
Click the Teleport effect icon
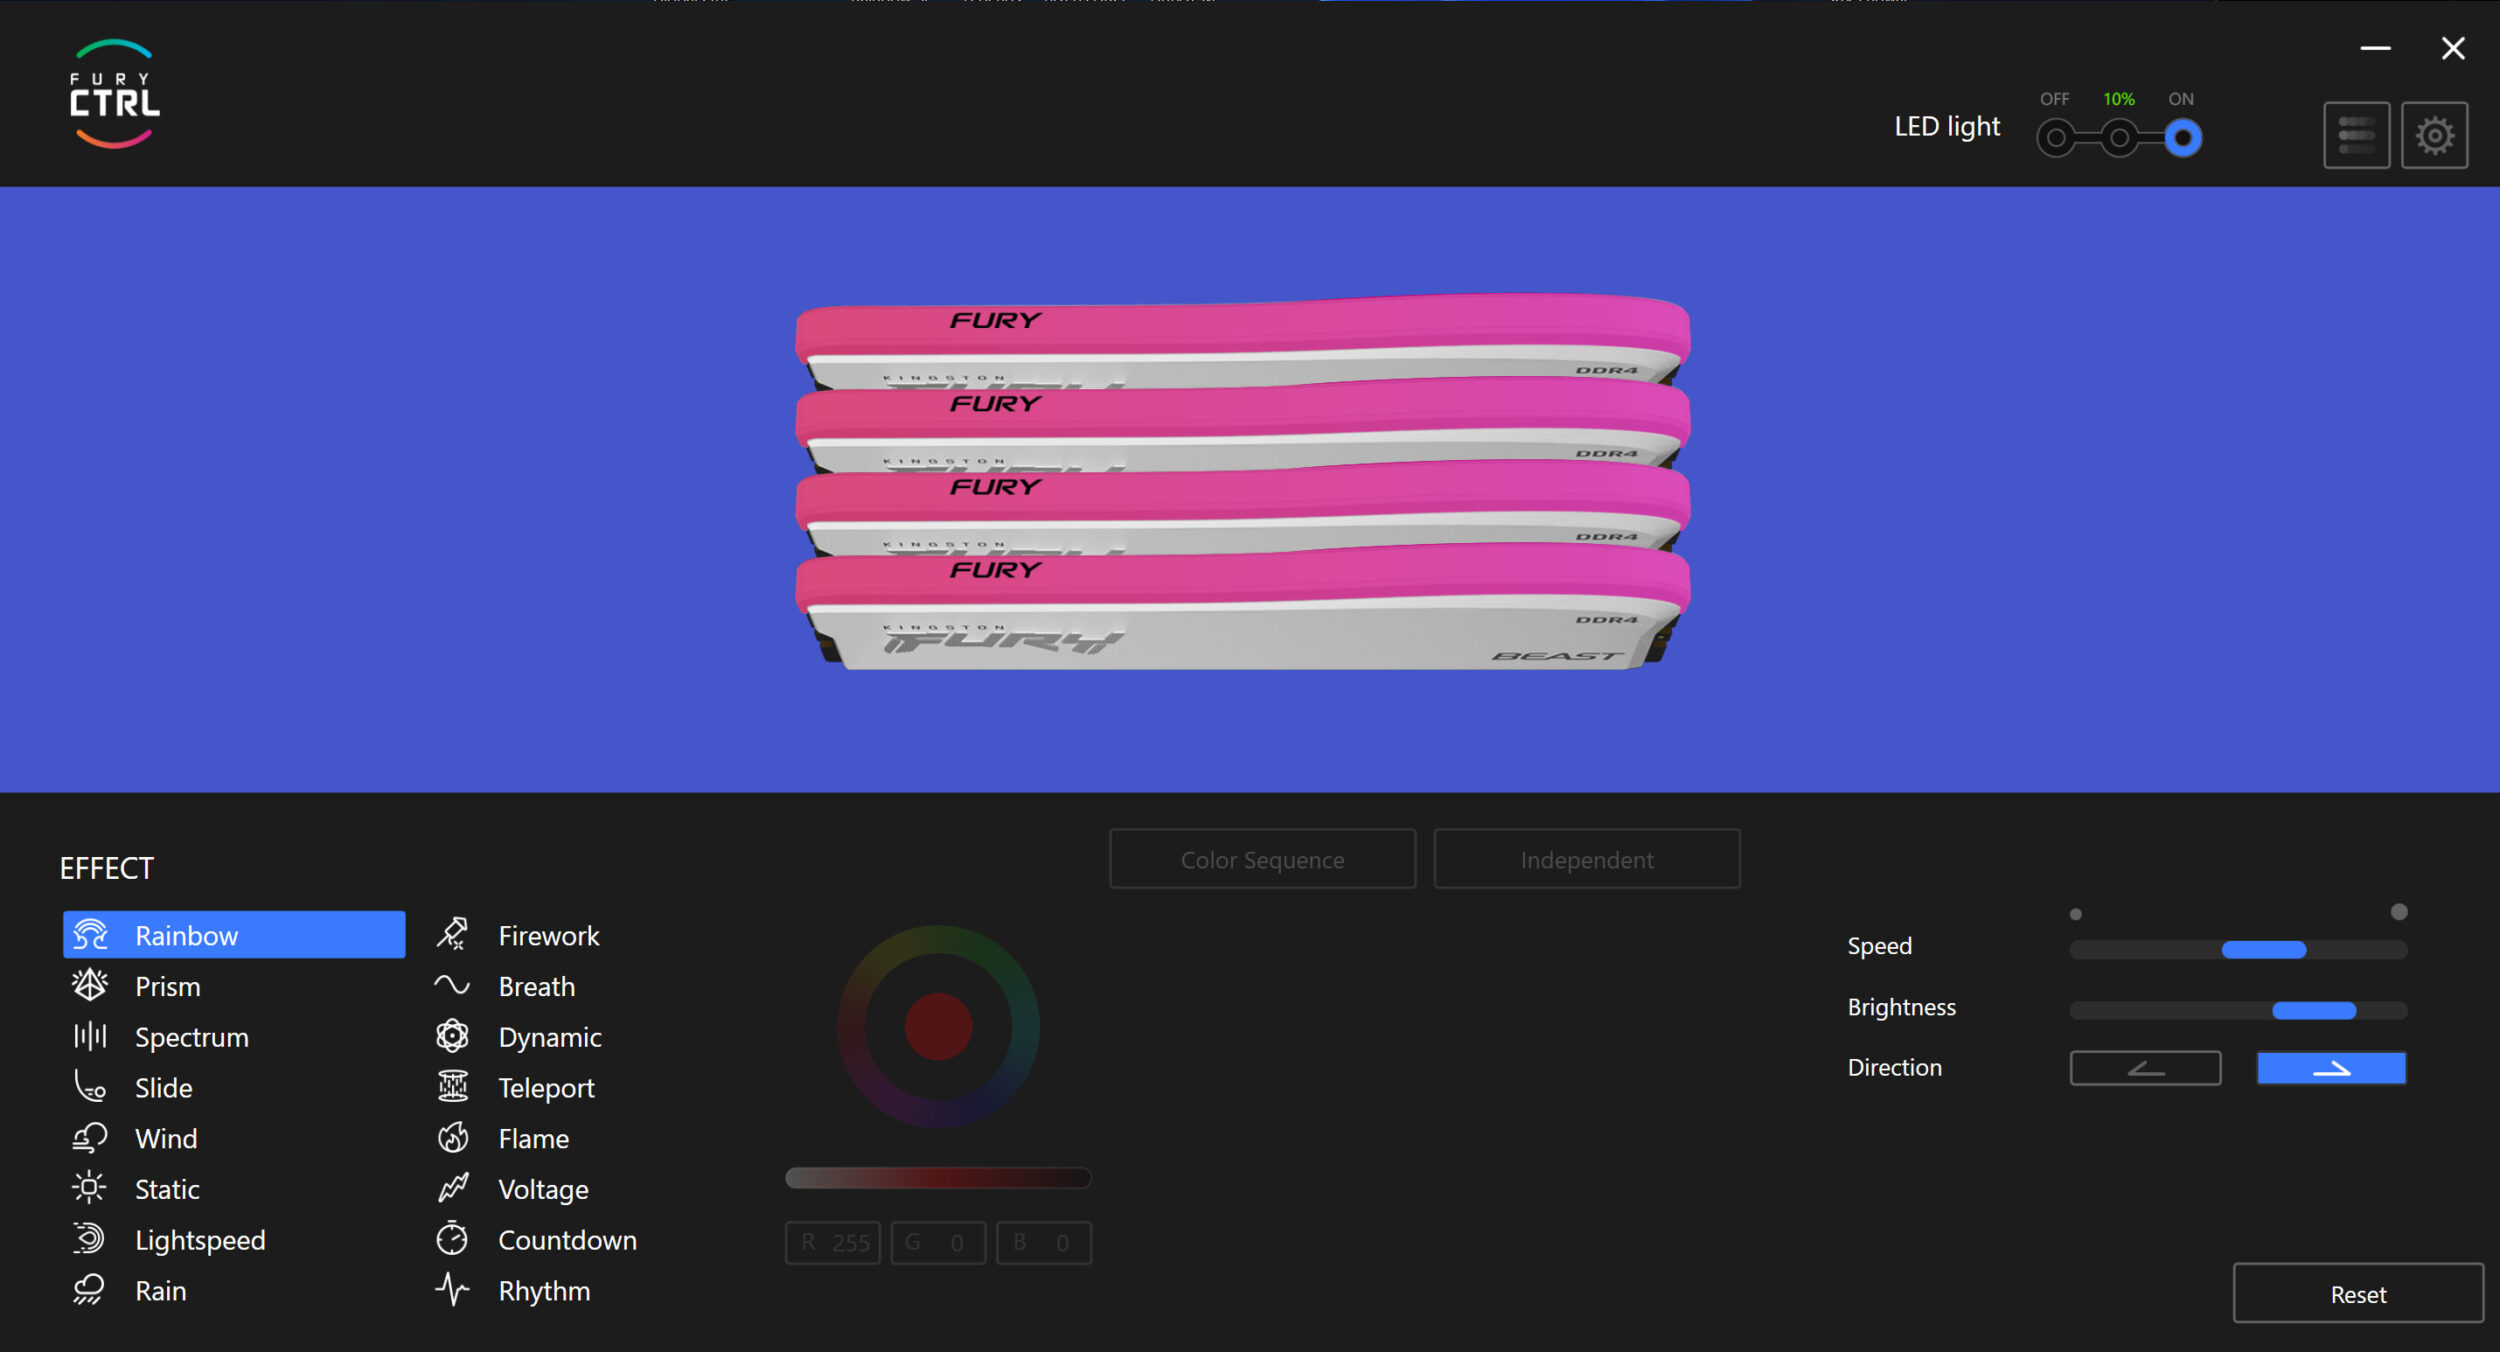[x=452, y=1086]
